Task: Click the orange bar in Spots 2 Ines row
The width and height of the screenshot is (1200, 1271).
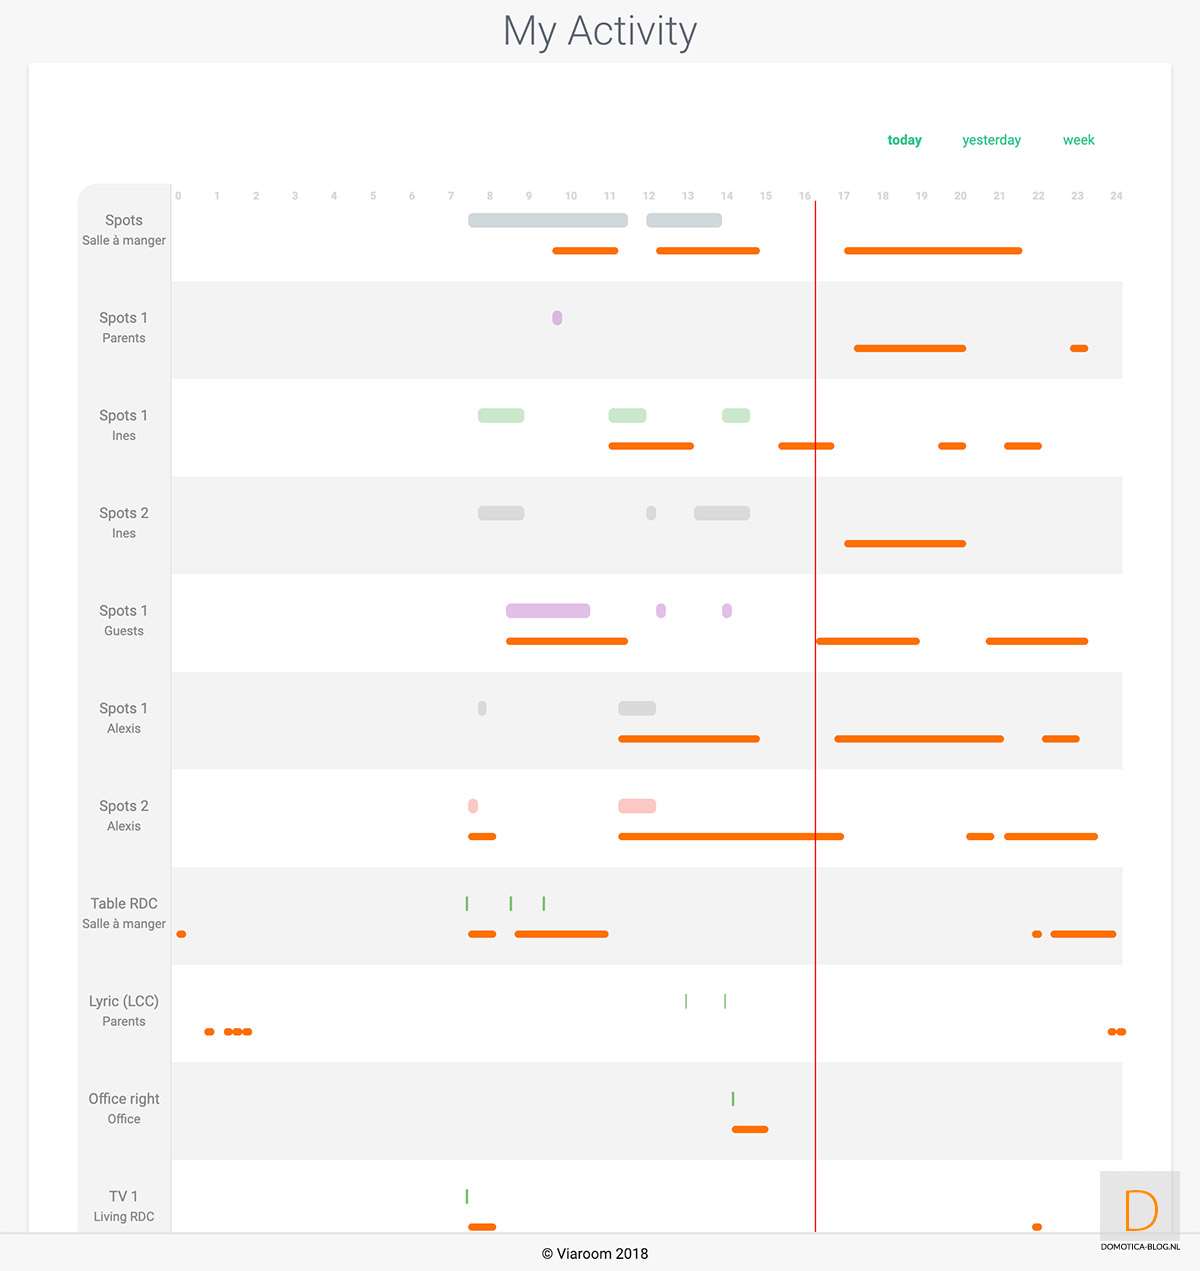Action: click(x=905, y=544)
